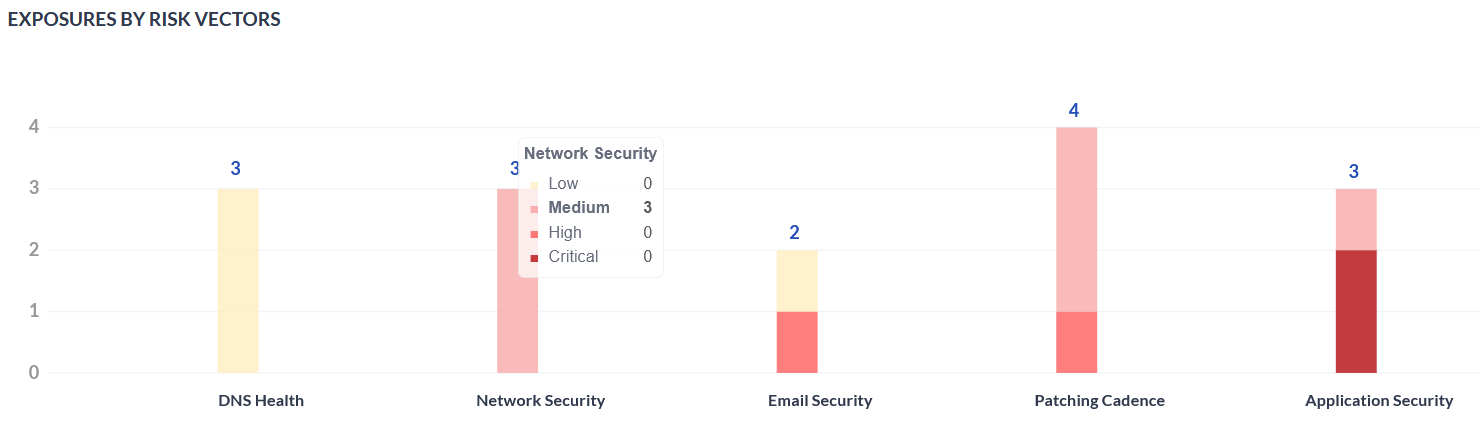Click the Patching Cadence axis label
1480x439 pixels.
(x=1099, y=401)
